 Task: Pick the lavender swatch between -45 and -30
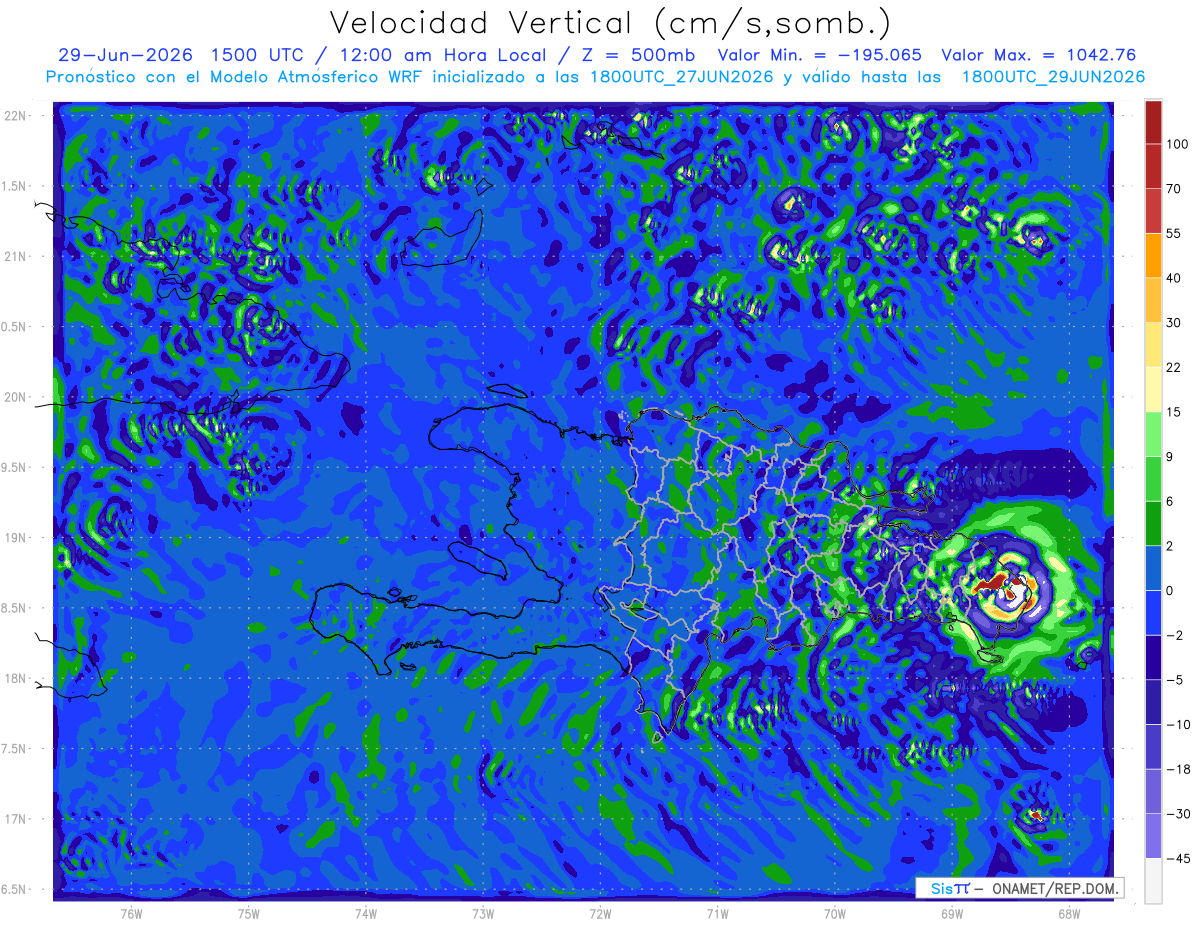[x=1153, y=835]
